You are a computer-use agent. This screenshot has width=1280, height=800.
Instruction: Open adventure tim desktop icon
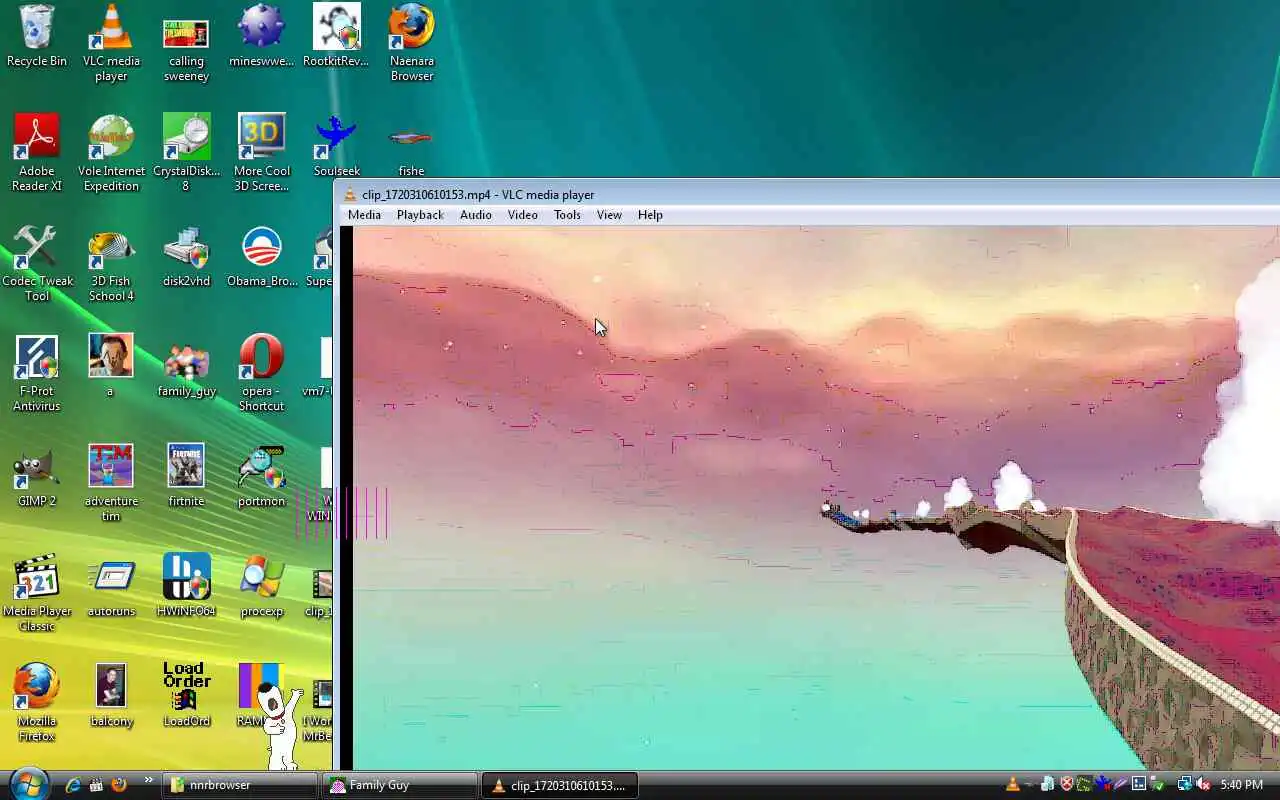pyautogui.click(x=111, y=484)
